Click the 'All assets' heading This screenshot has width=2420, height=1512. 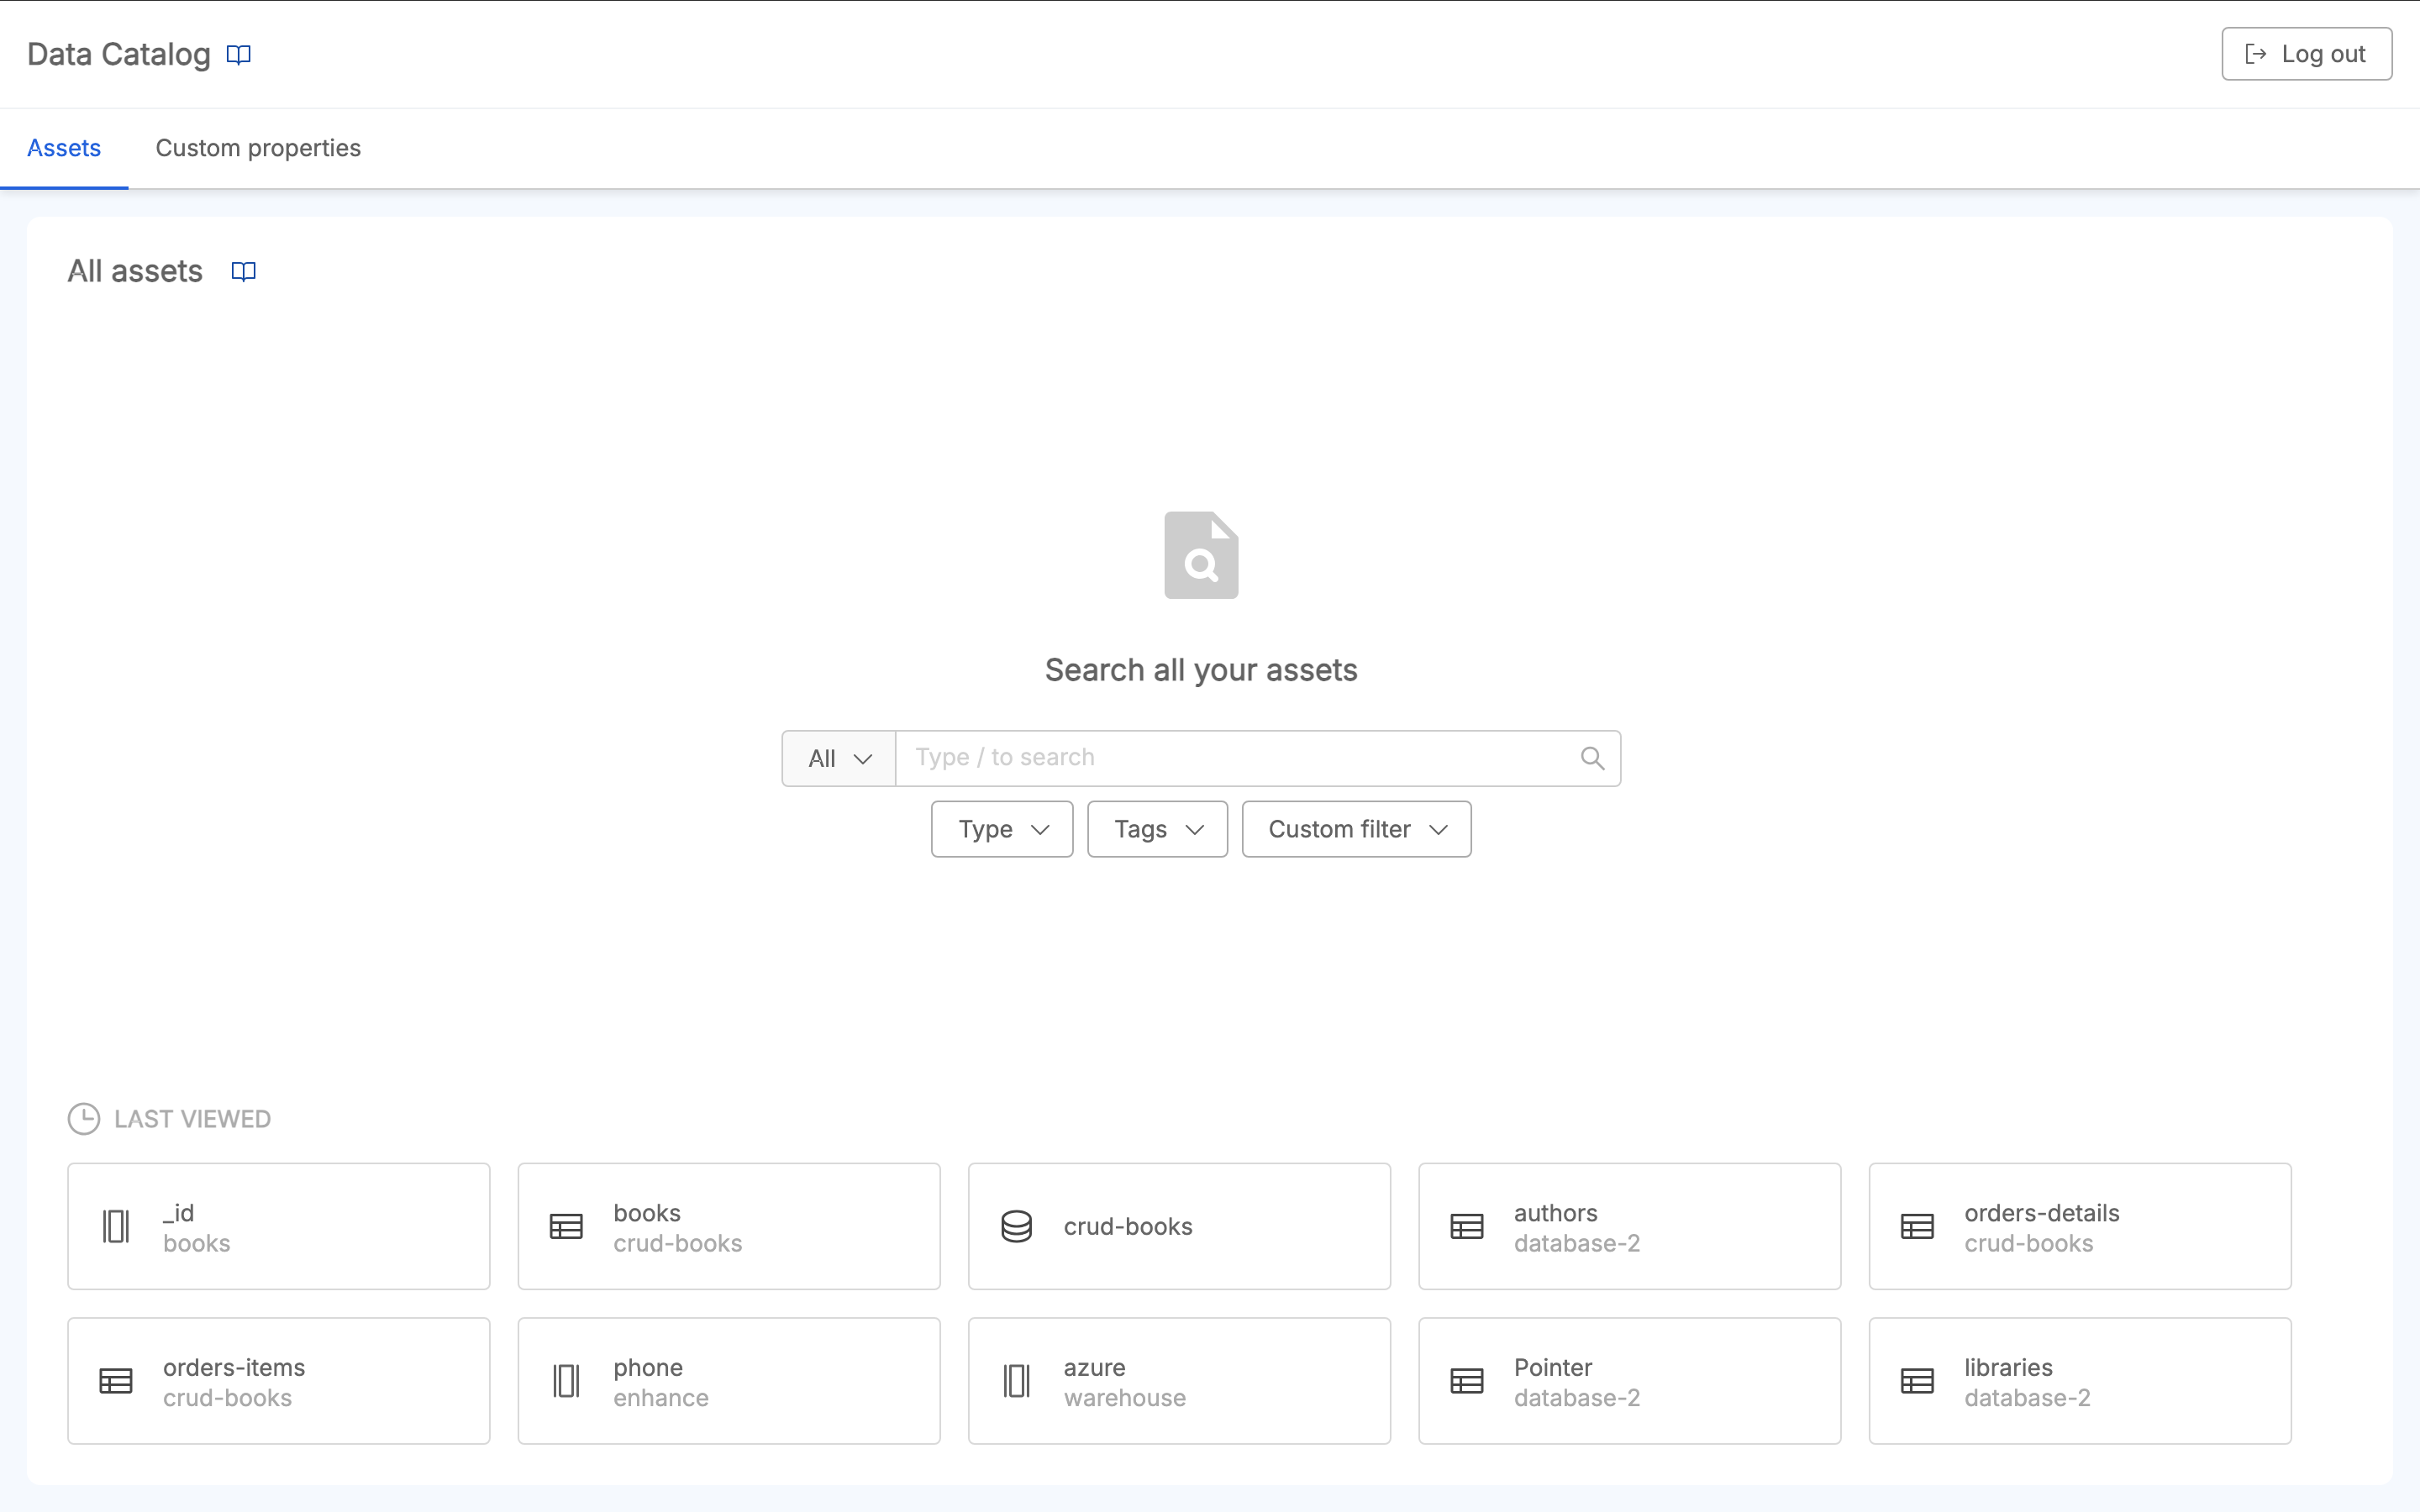[135, 271]
